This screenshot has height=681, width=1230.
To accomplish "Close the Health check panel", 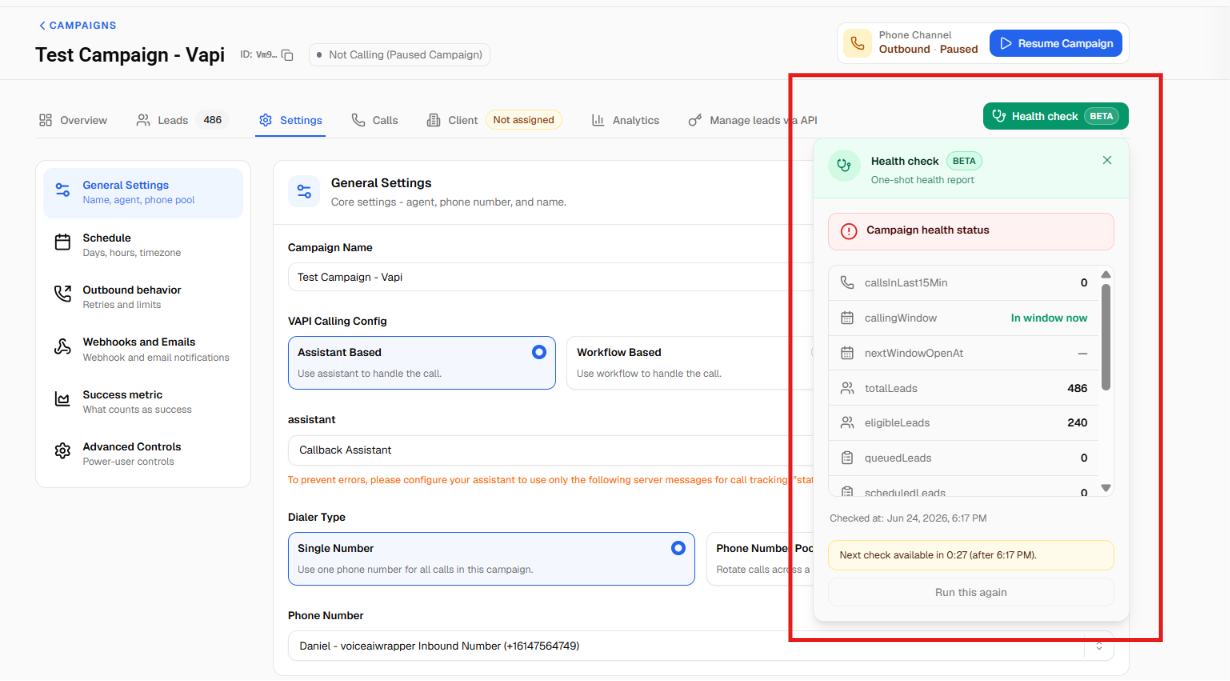I will (x=1107, y=160).
